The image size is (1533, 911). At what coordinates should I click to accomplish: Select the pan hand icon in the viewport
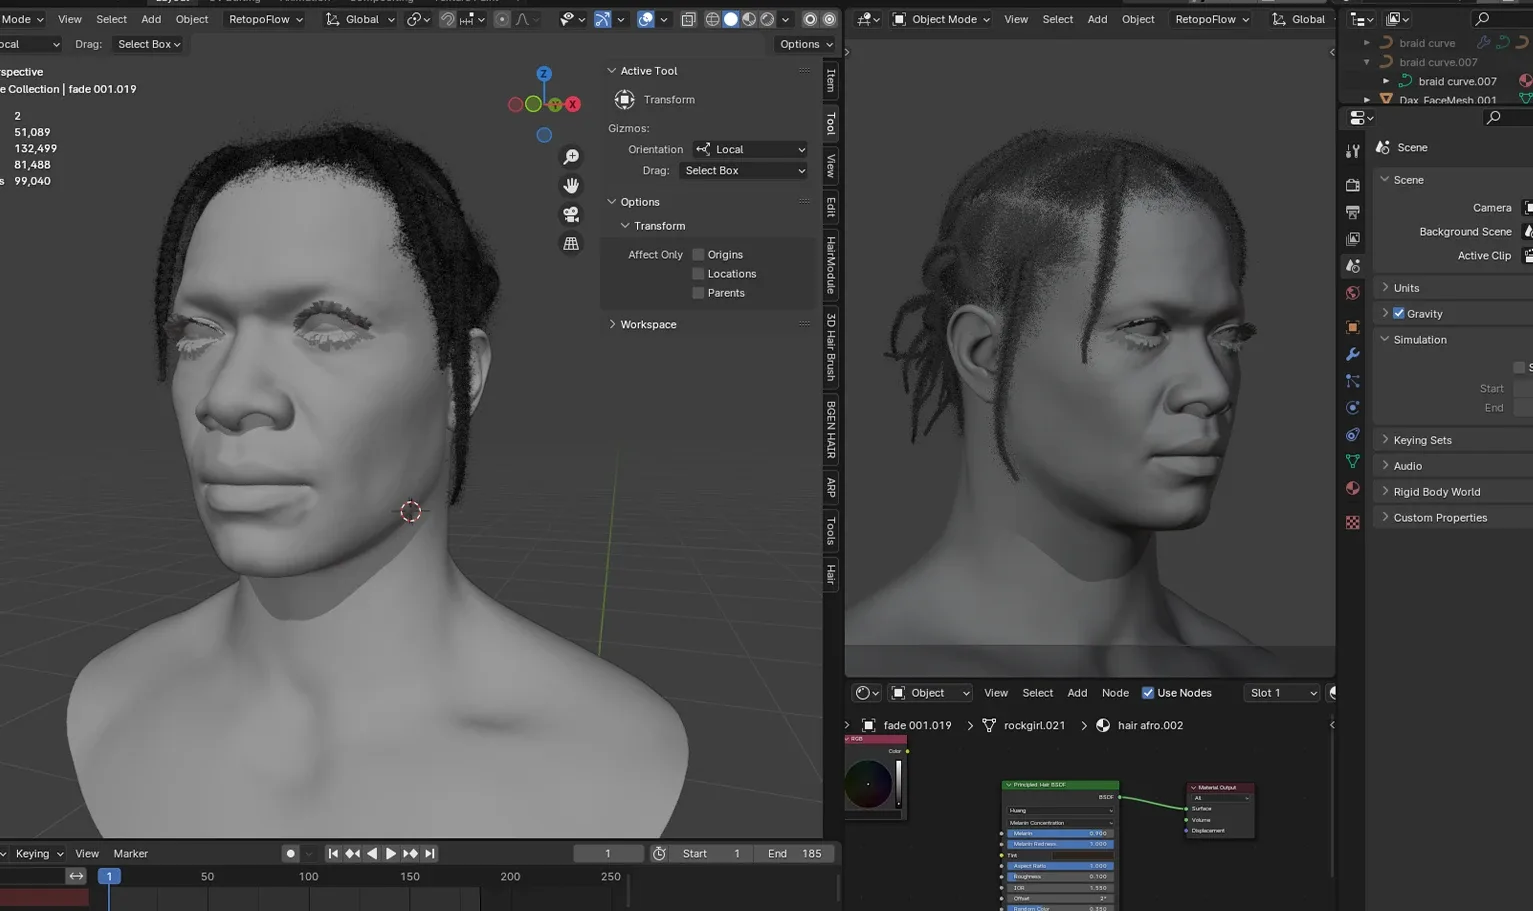[571, 186]
